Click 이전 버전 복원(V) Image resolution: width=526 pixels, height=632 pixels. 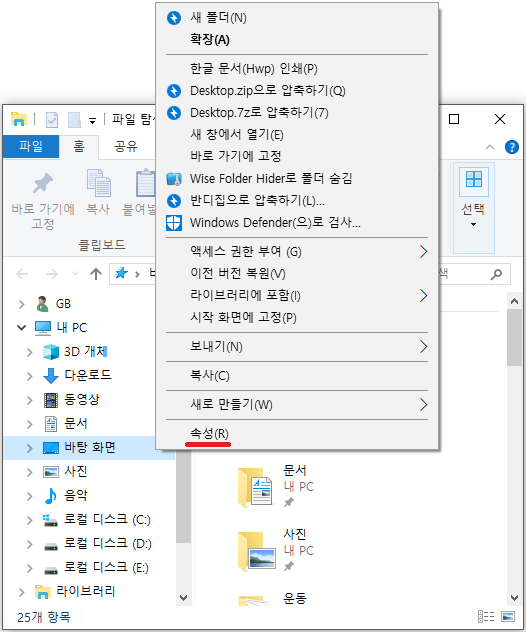(297, 274)
